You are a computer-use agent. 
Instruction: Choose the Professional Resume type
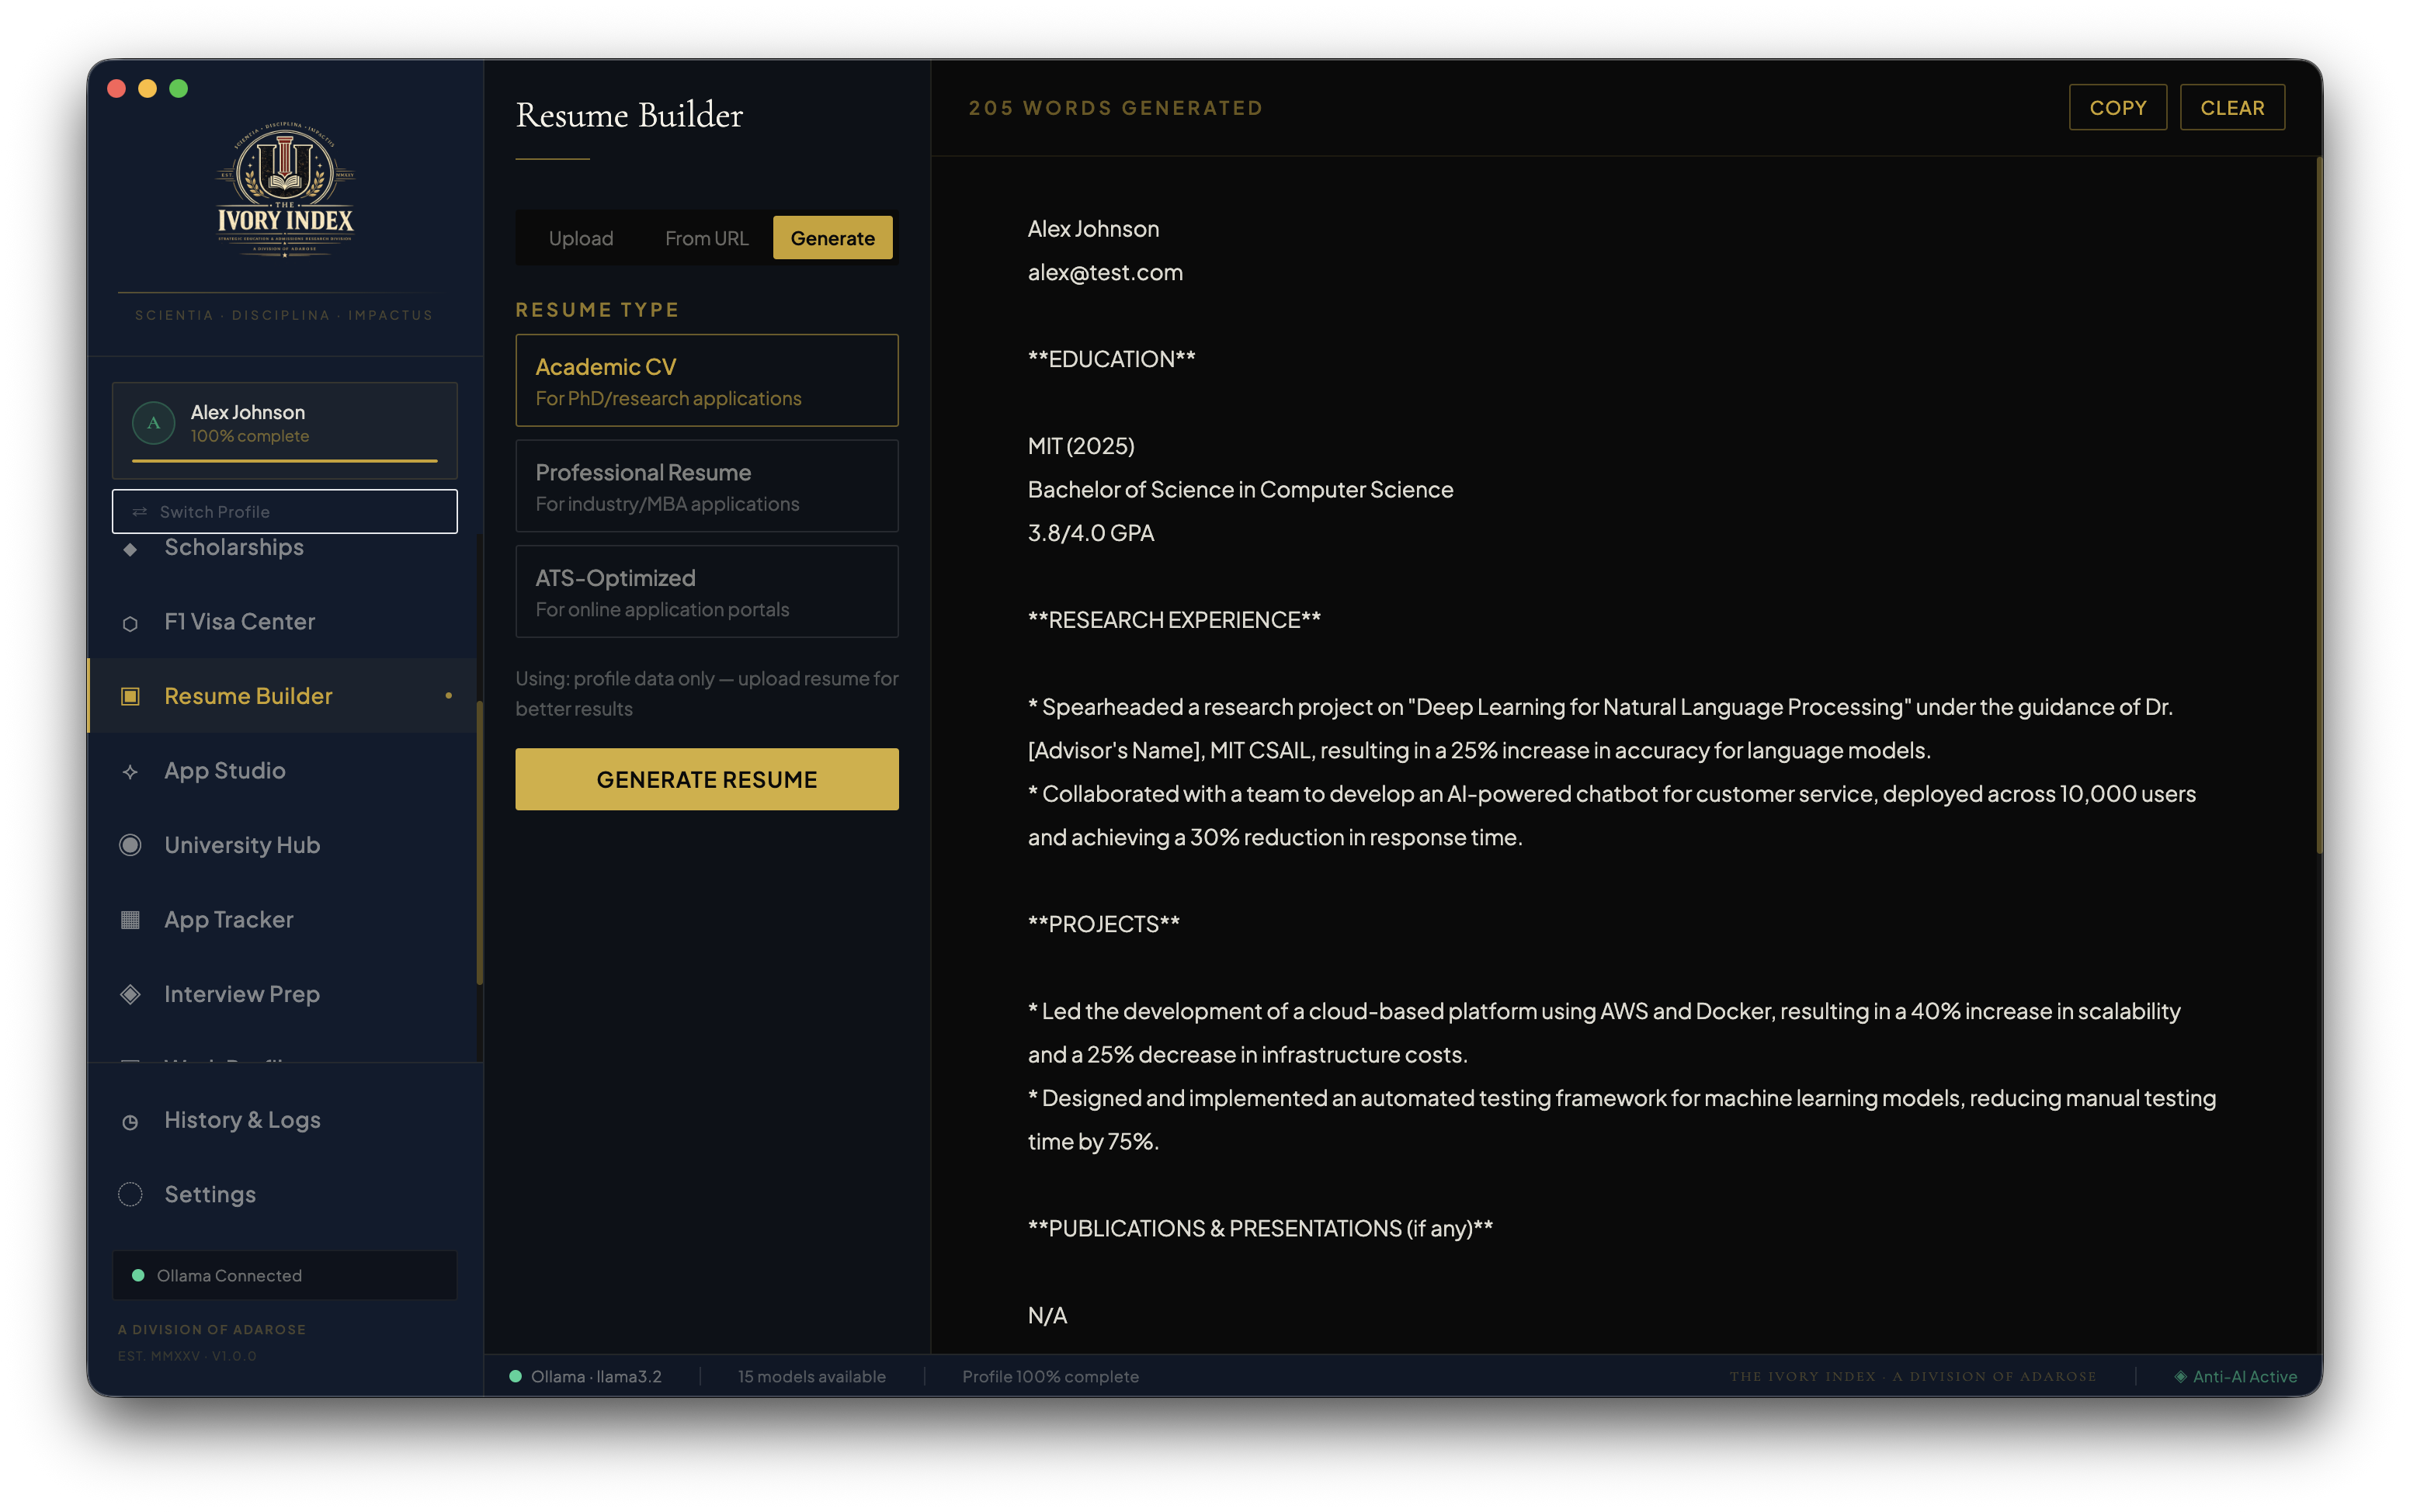coord(706,487)
